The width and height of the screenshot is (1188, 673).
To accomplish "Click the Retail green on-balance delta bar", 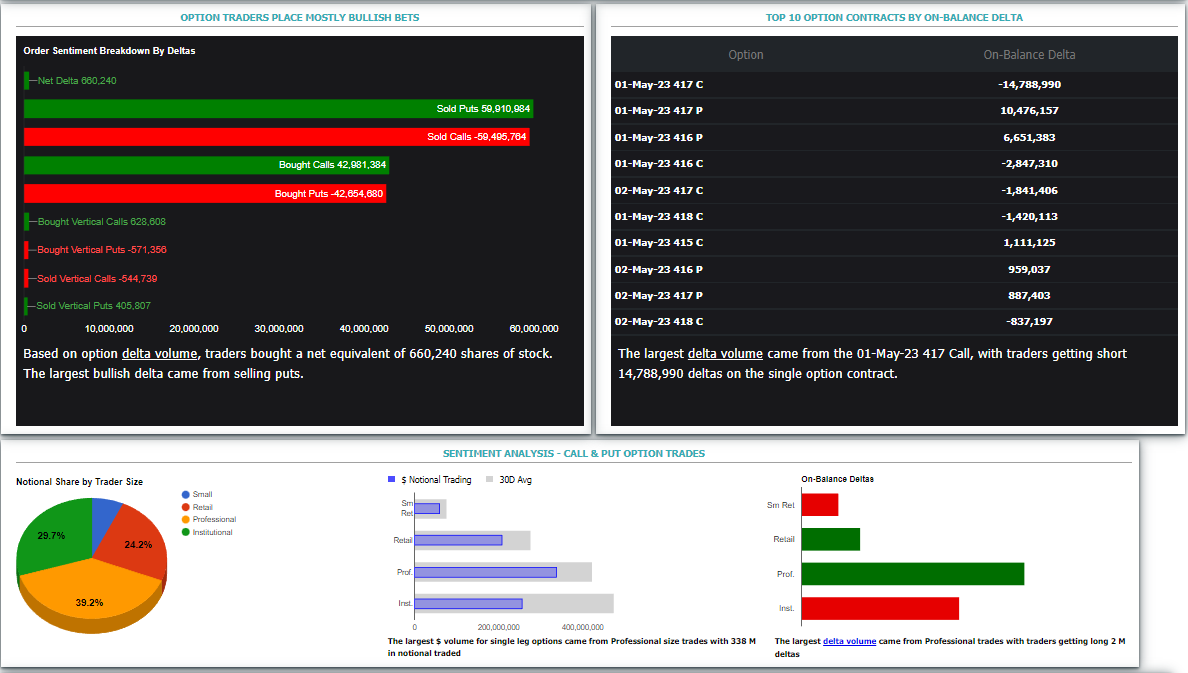I will pos(830,539).
